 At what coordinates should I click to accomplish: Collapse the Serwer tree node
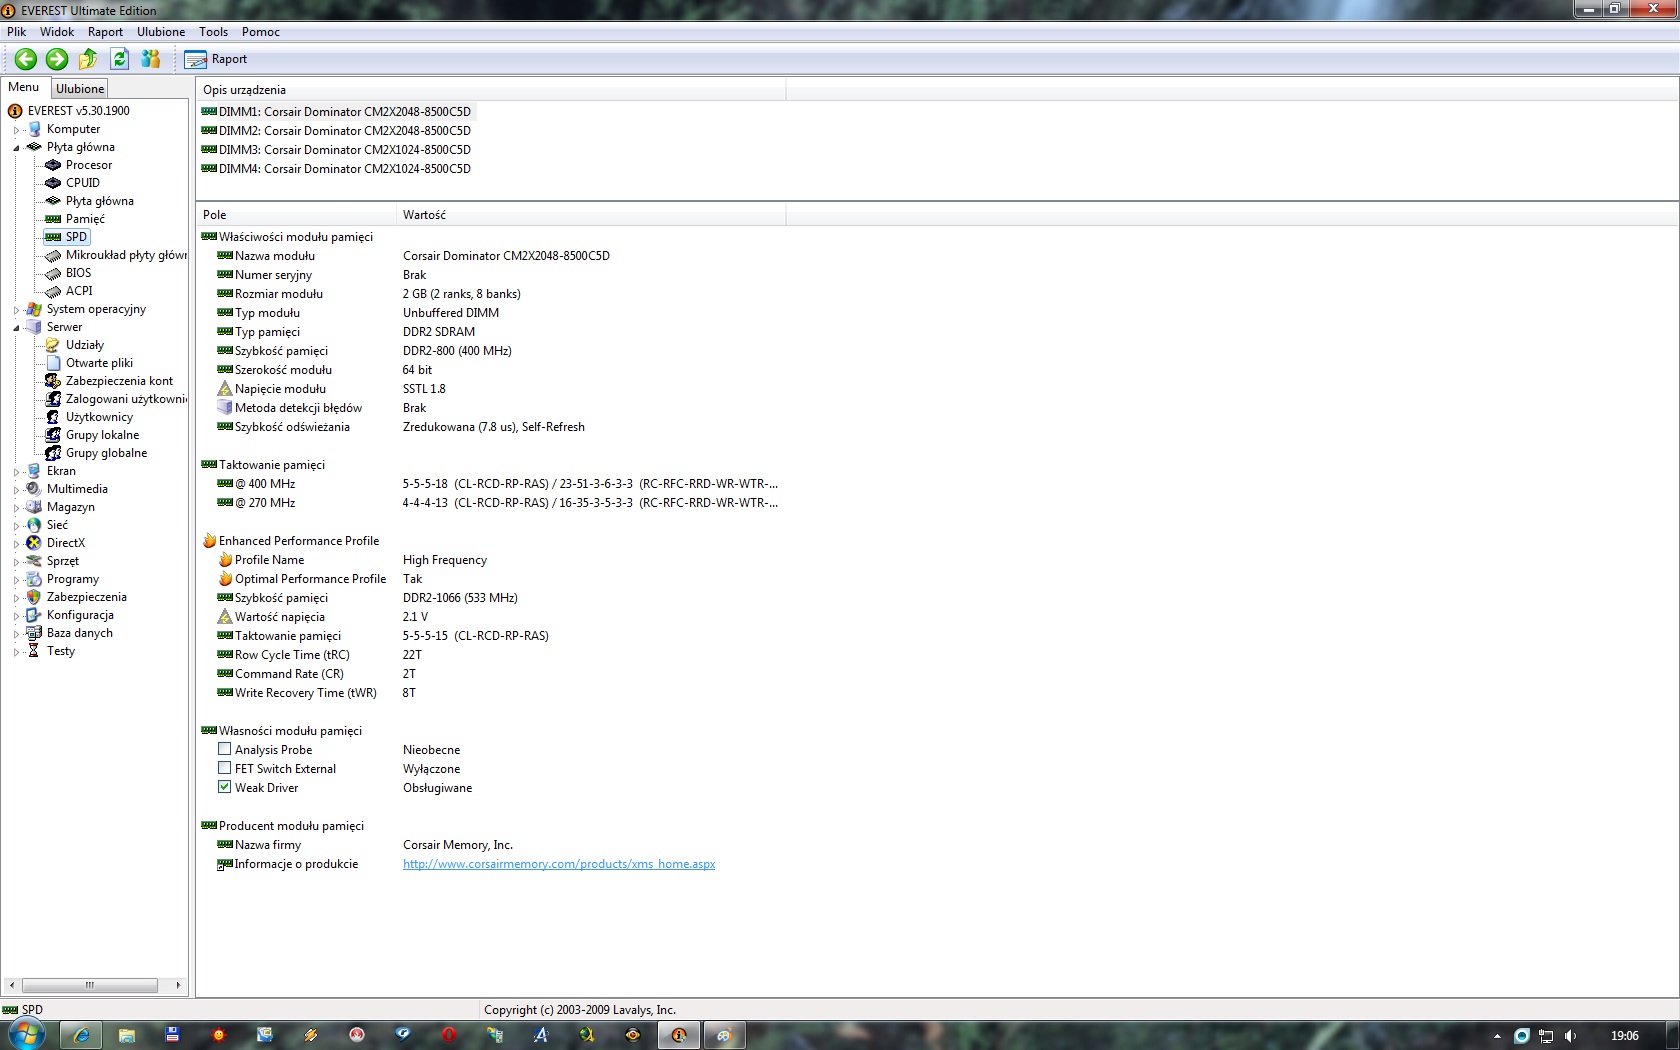pyautogui.click(x=16, y=328)
